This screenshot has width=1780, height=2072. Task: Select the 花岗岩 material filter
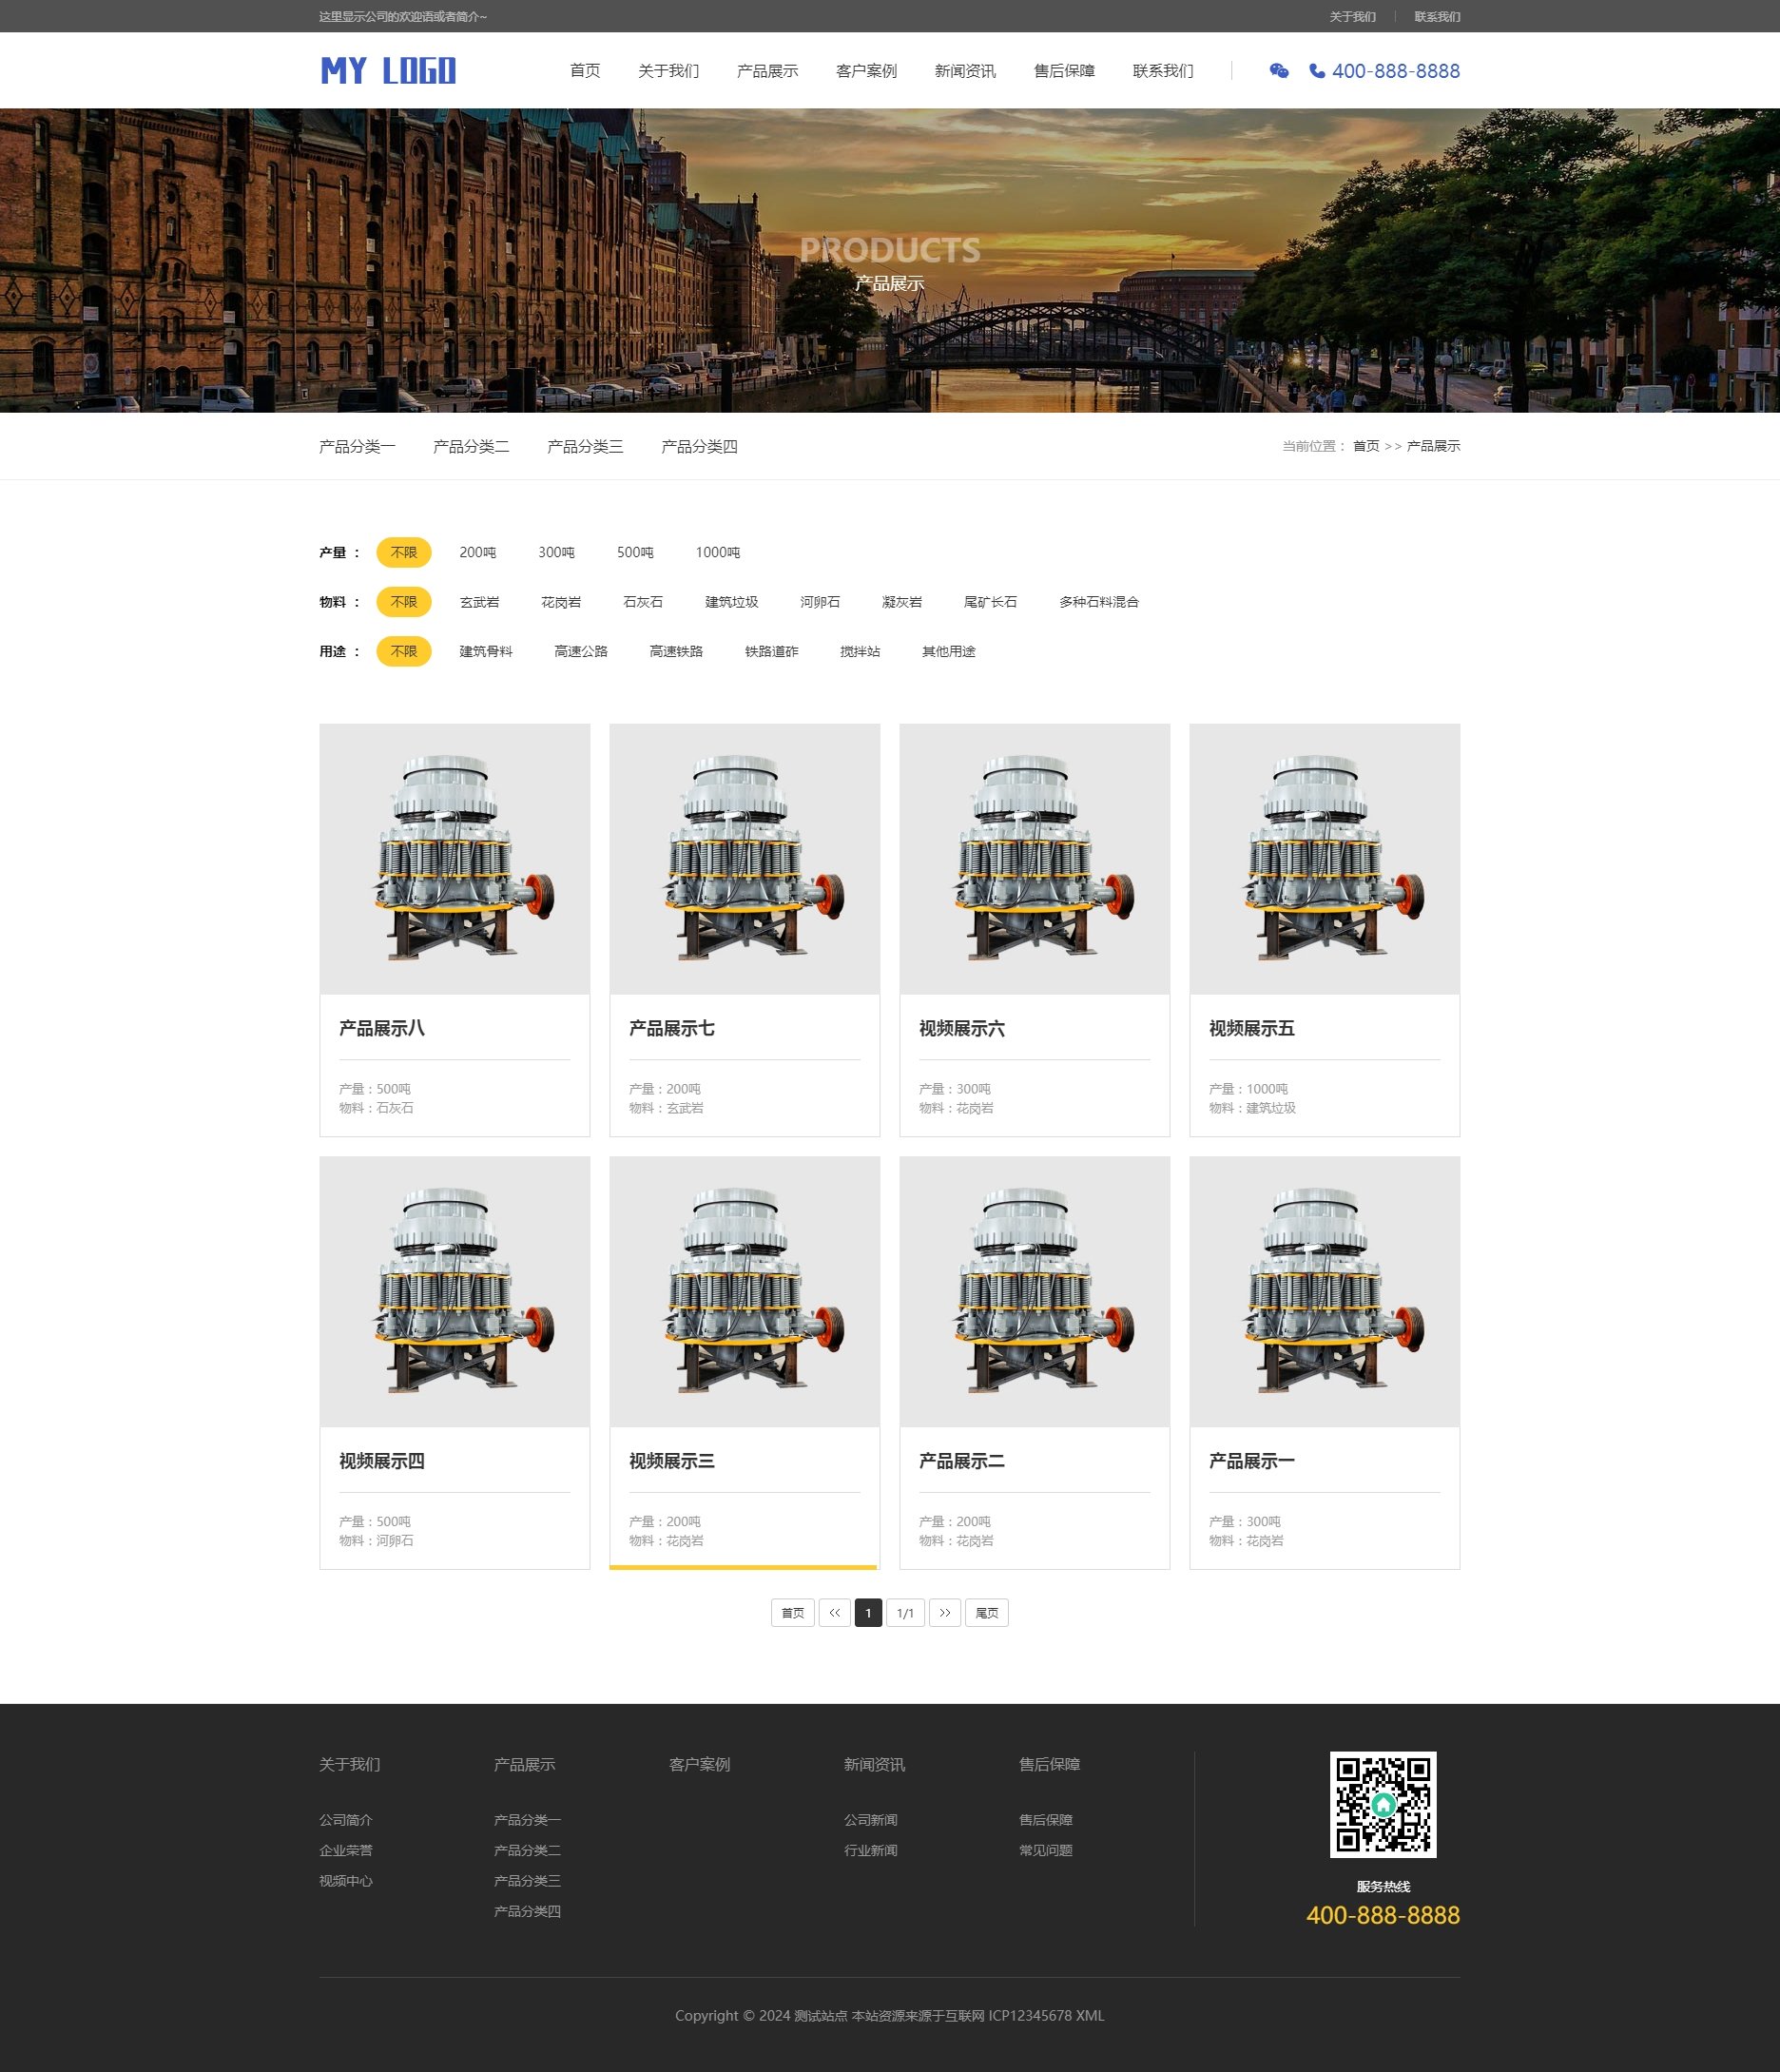tap(560, 602)
